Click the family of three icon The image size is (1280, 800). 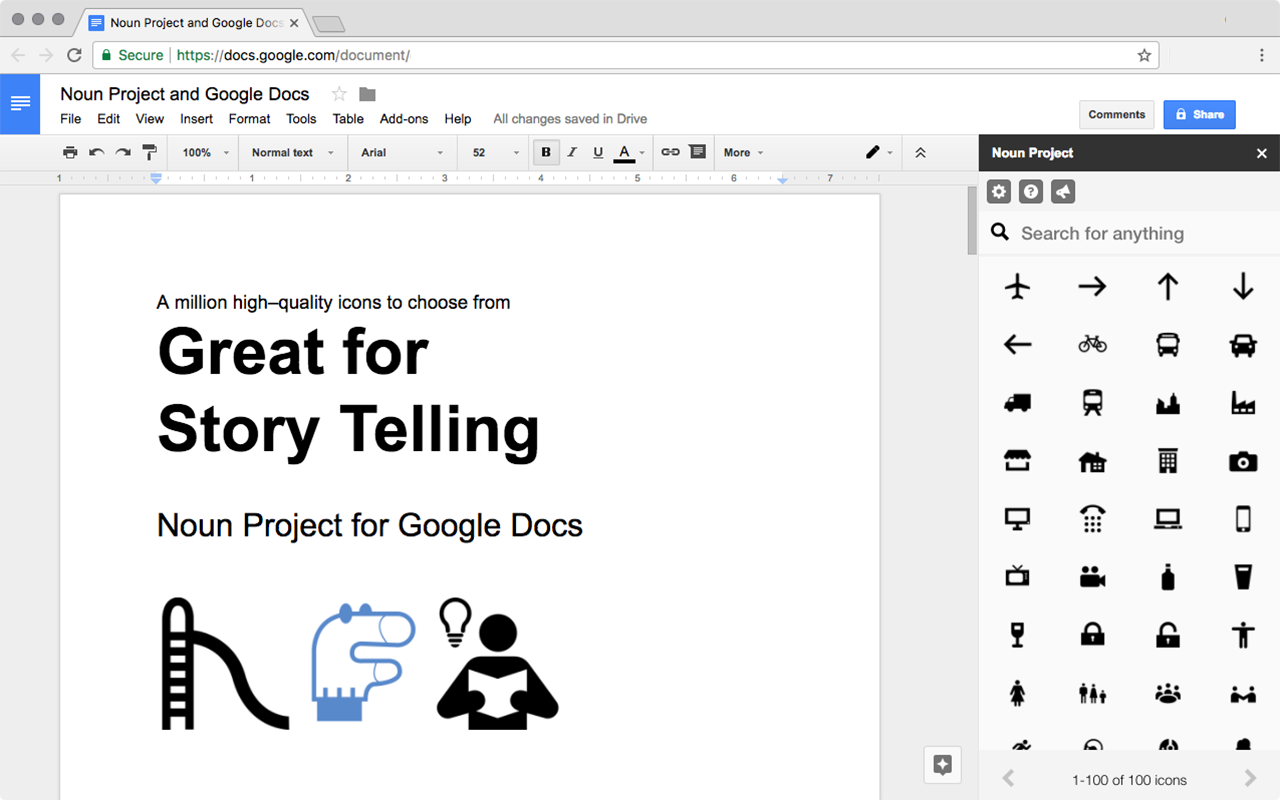(x=1092, y=692)
